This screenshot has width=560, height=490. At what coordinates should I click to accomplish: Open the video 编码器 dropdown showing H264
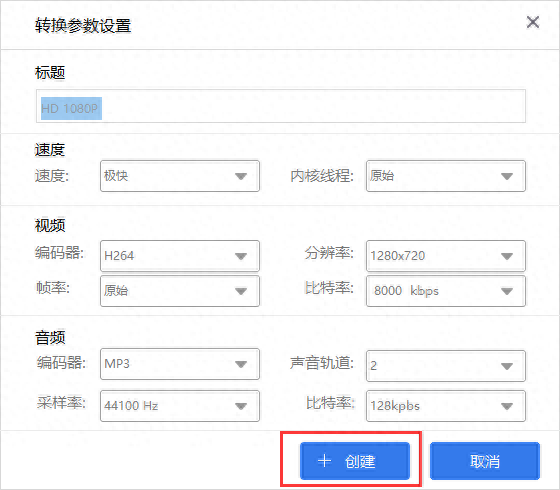click(180, 256)
